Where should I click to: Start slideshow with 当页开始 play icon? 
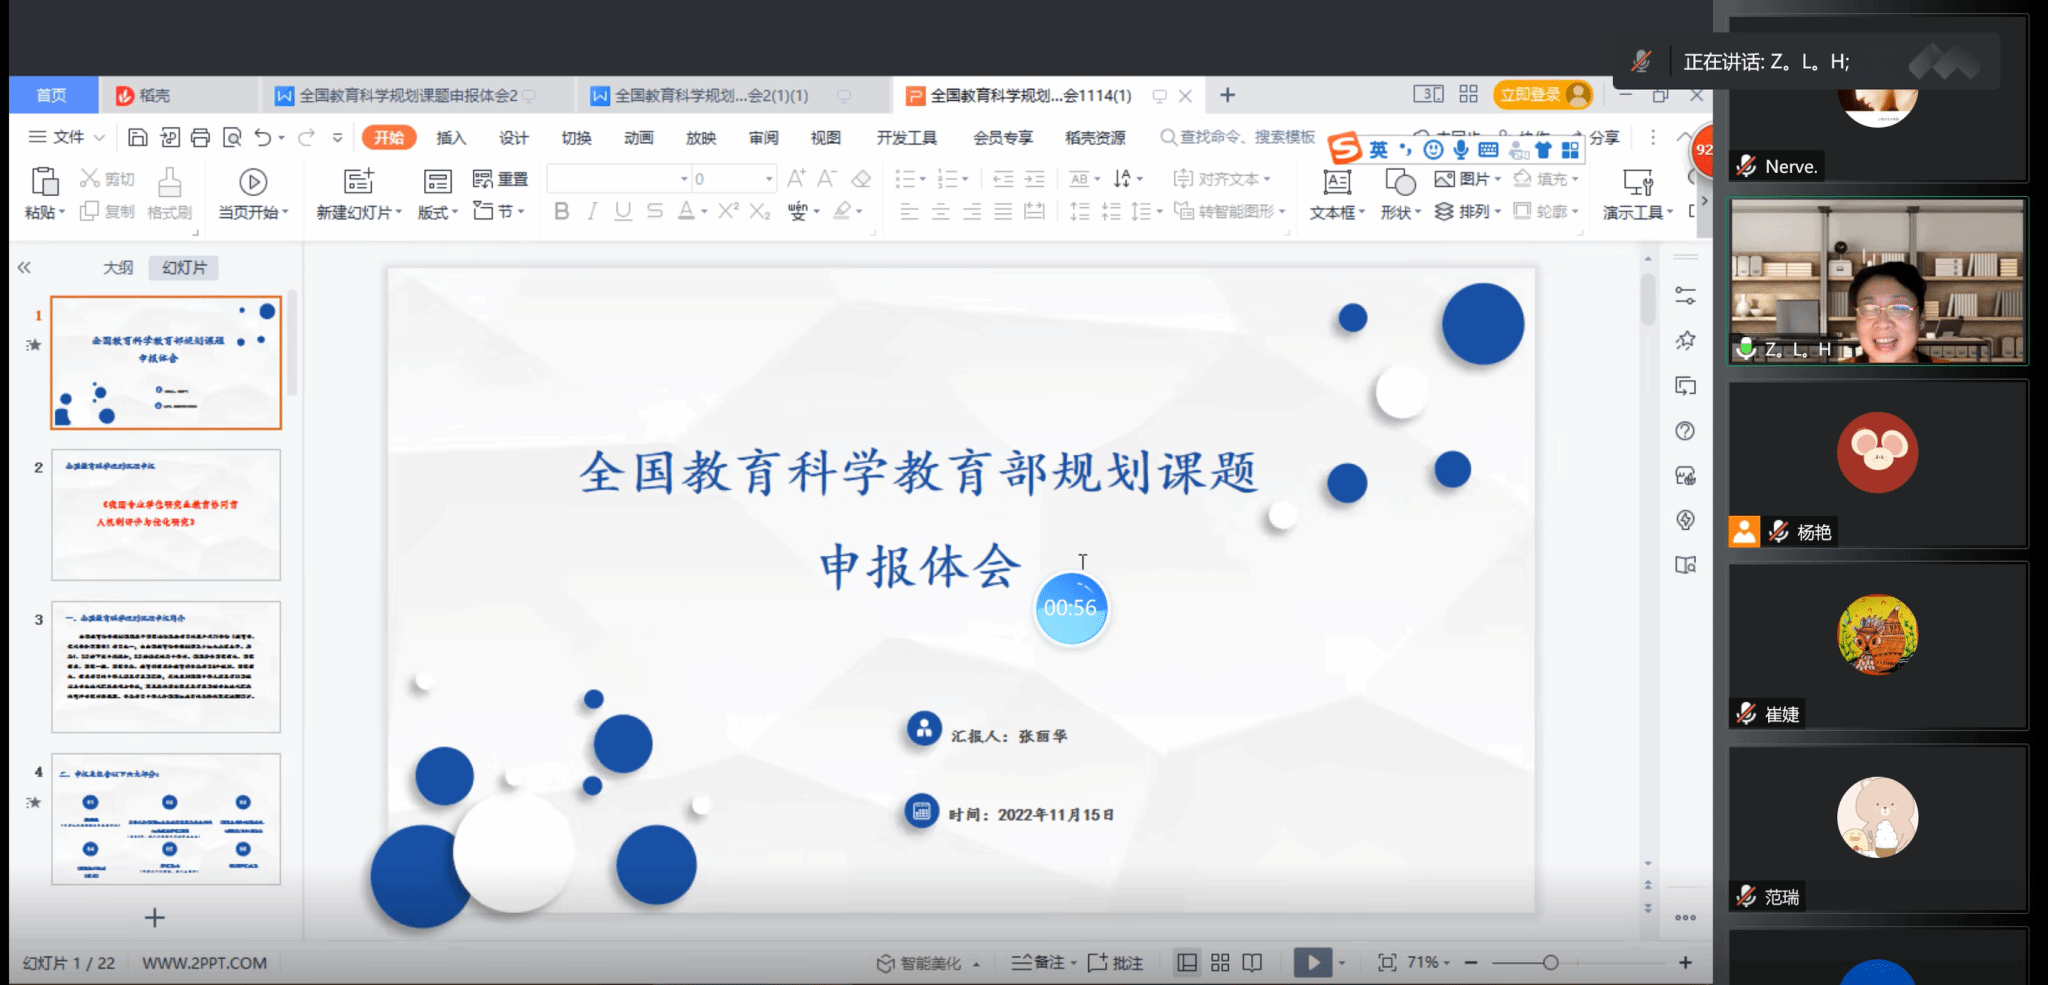tap(253, 182)
